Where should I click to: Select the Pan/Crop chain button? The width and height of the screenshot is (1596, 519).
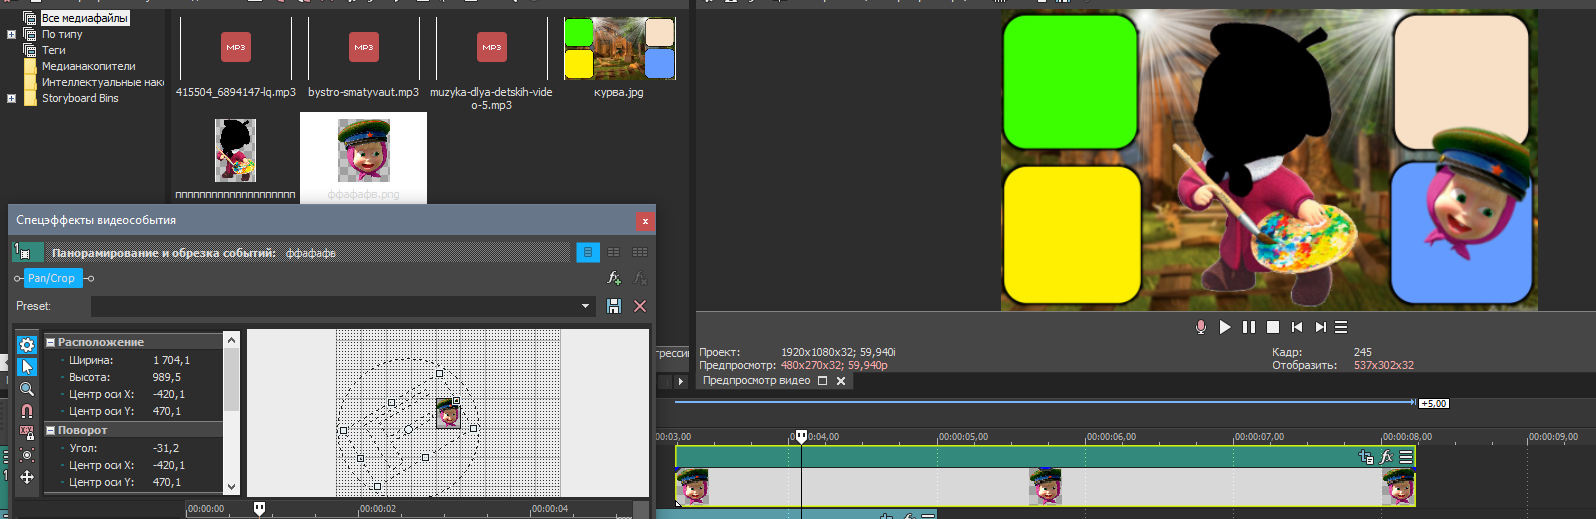tap(52, 278)
